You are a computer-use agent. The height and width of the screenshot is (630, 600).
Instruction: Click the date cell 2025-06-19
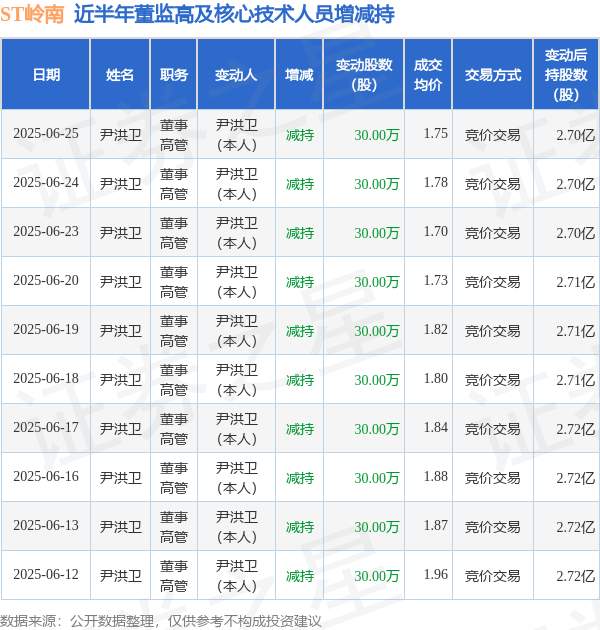[x=46, y=330]
